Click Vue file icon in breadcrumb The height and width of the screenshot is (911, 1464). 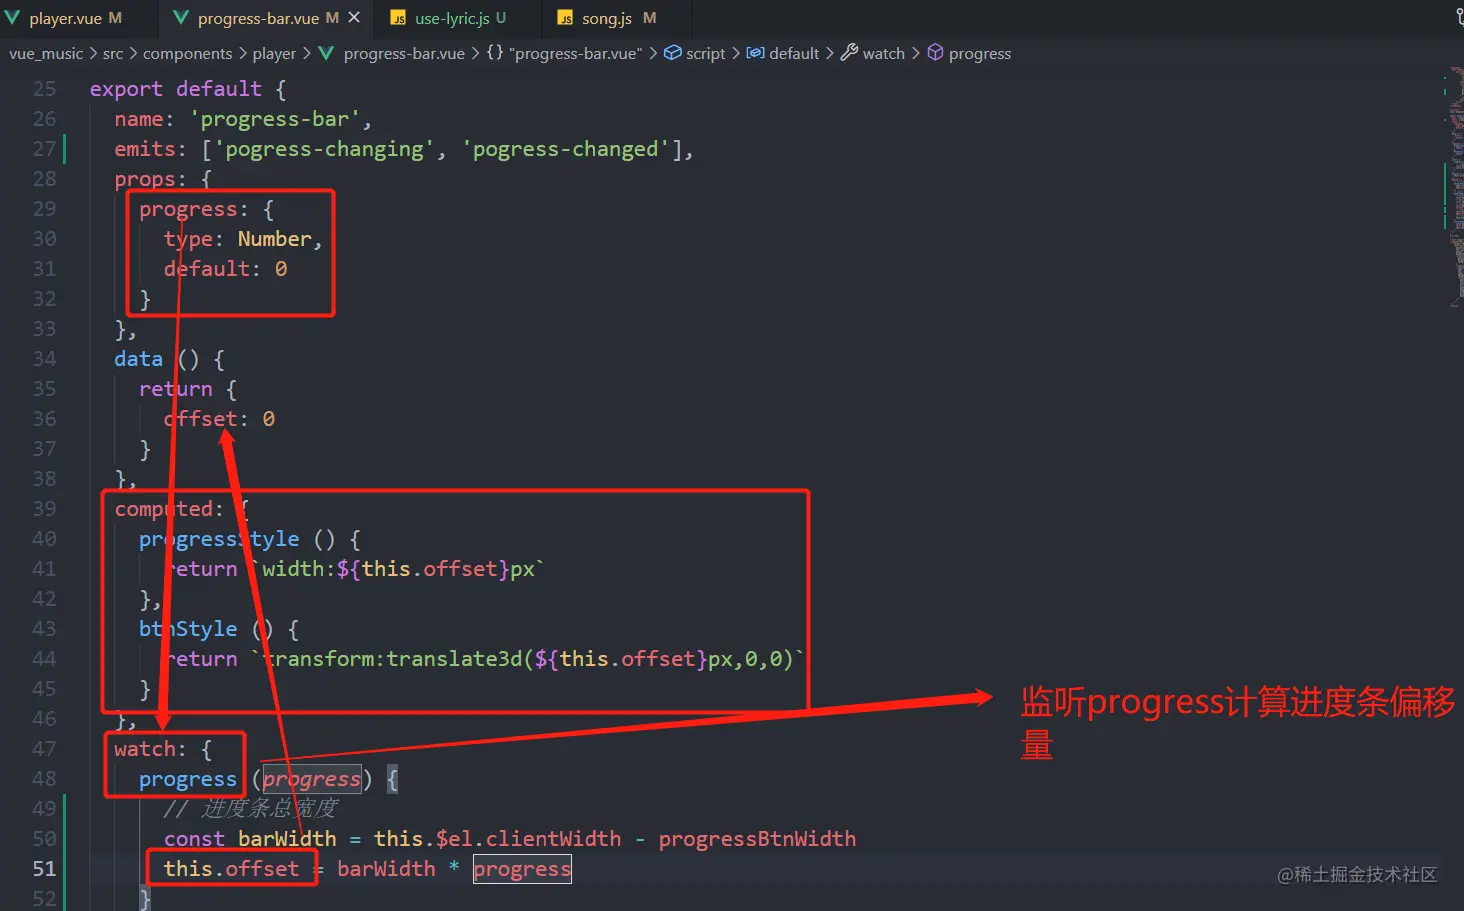[x=326, y=53]
